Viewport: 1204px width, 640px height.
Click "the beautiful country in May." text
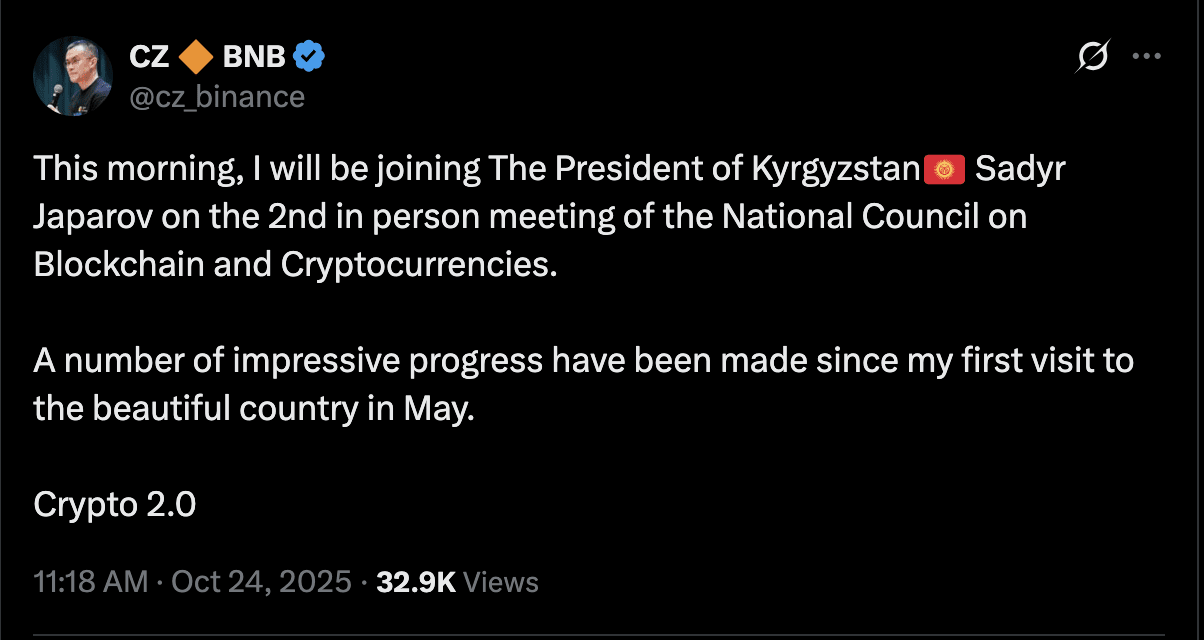coord(251,408)
